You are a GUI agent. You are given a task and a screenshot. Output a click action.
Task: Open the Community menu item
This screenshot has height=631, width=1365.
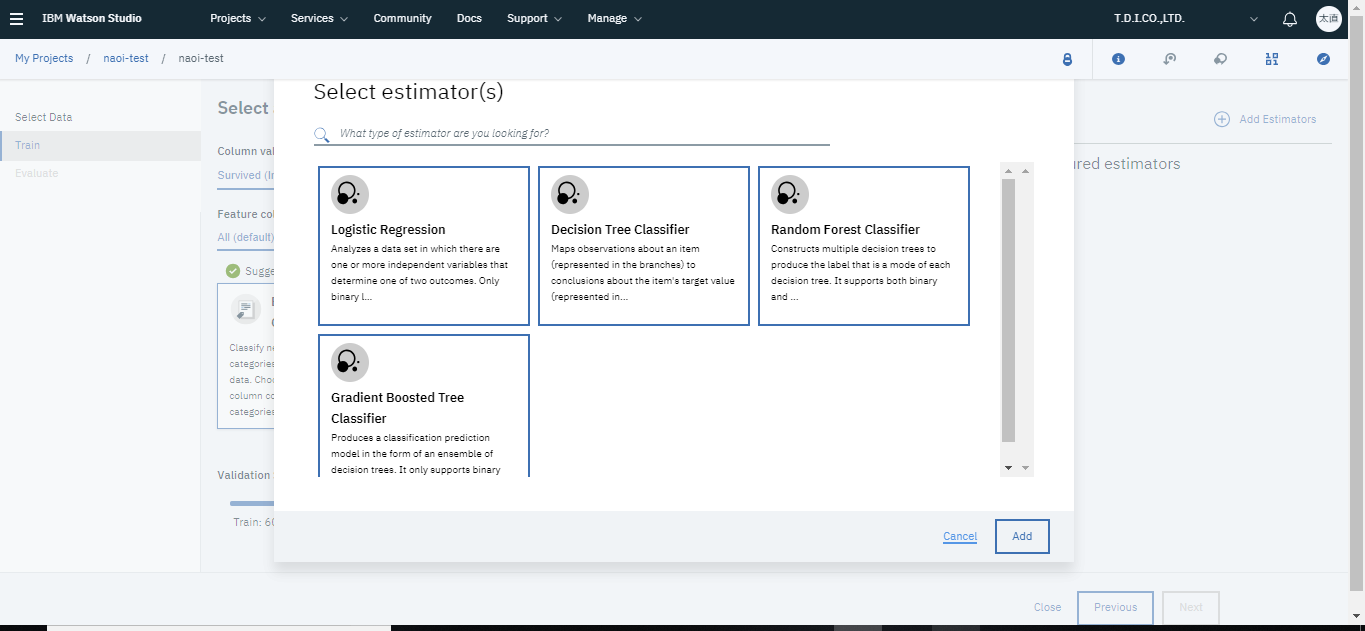(x=402, y=19)
